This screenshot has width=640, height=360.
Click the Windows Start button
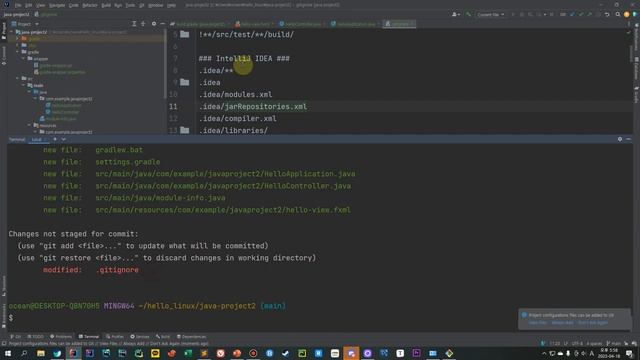pos(7,353)
